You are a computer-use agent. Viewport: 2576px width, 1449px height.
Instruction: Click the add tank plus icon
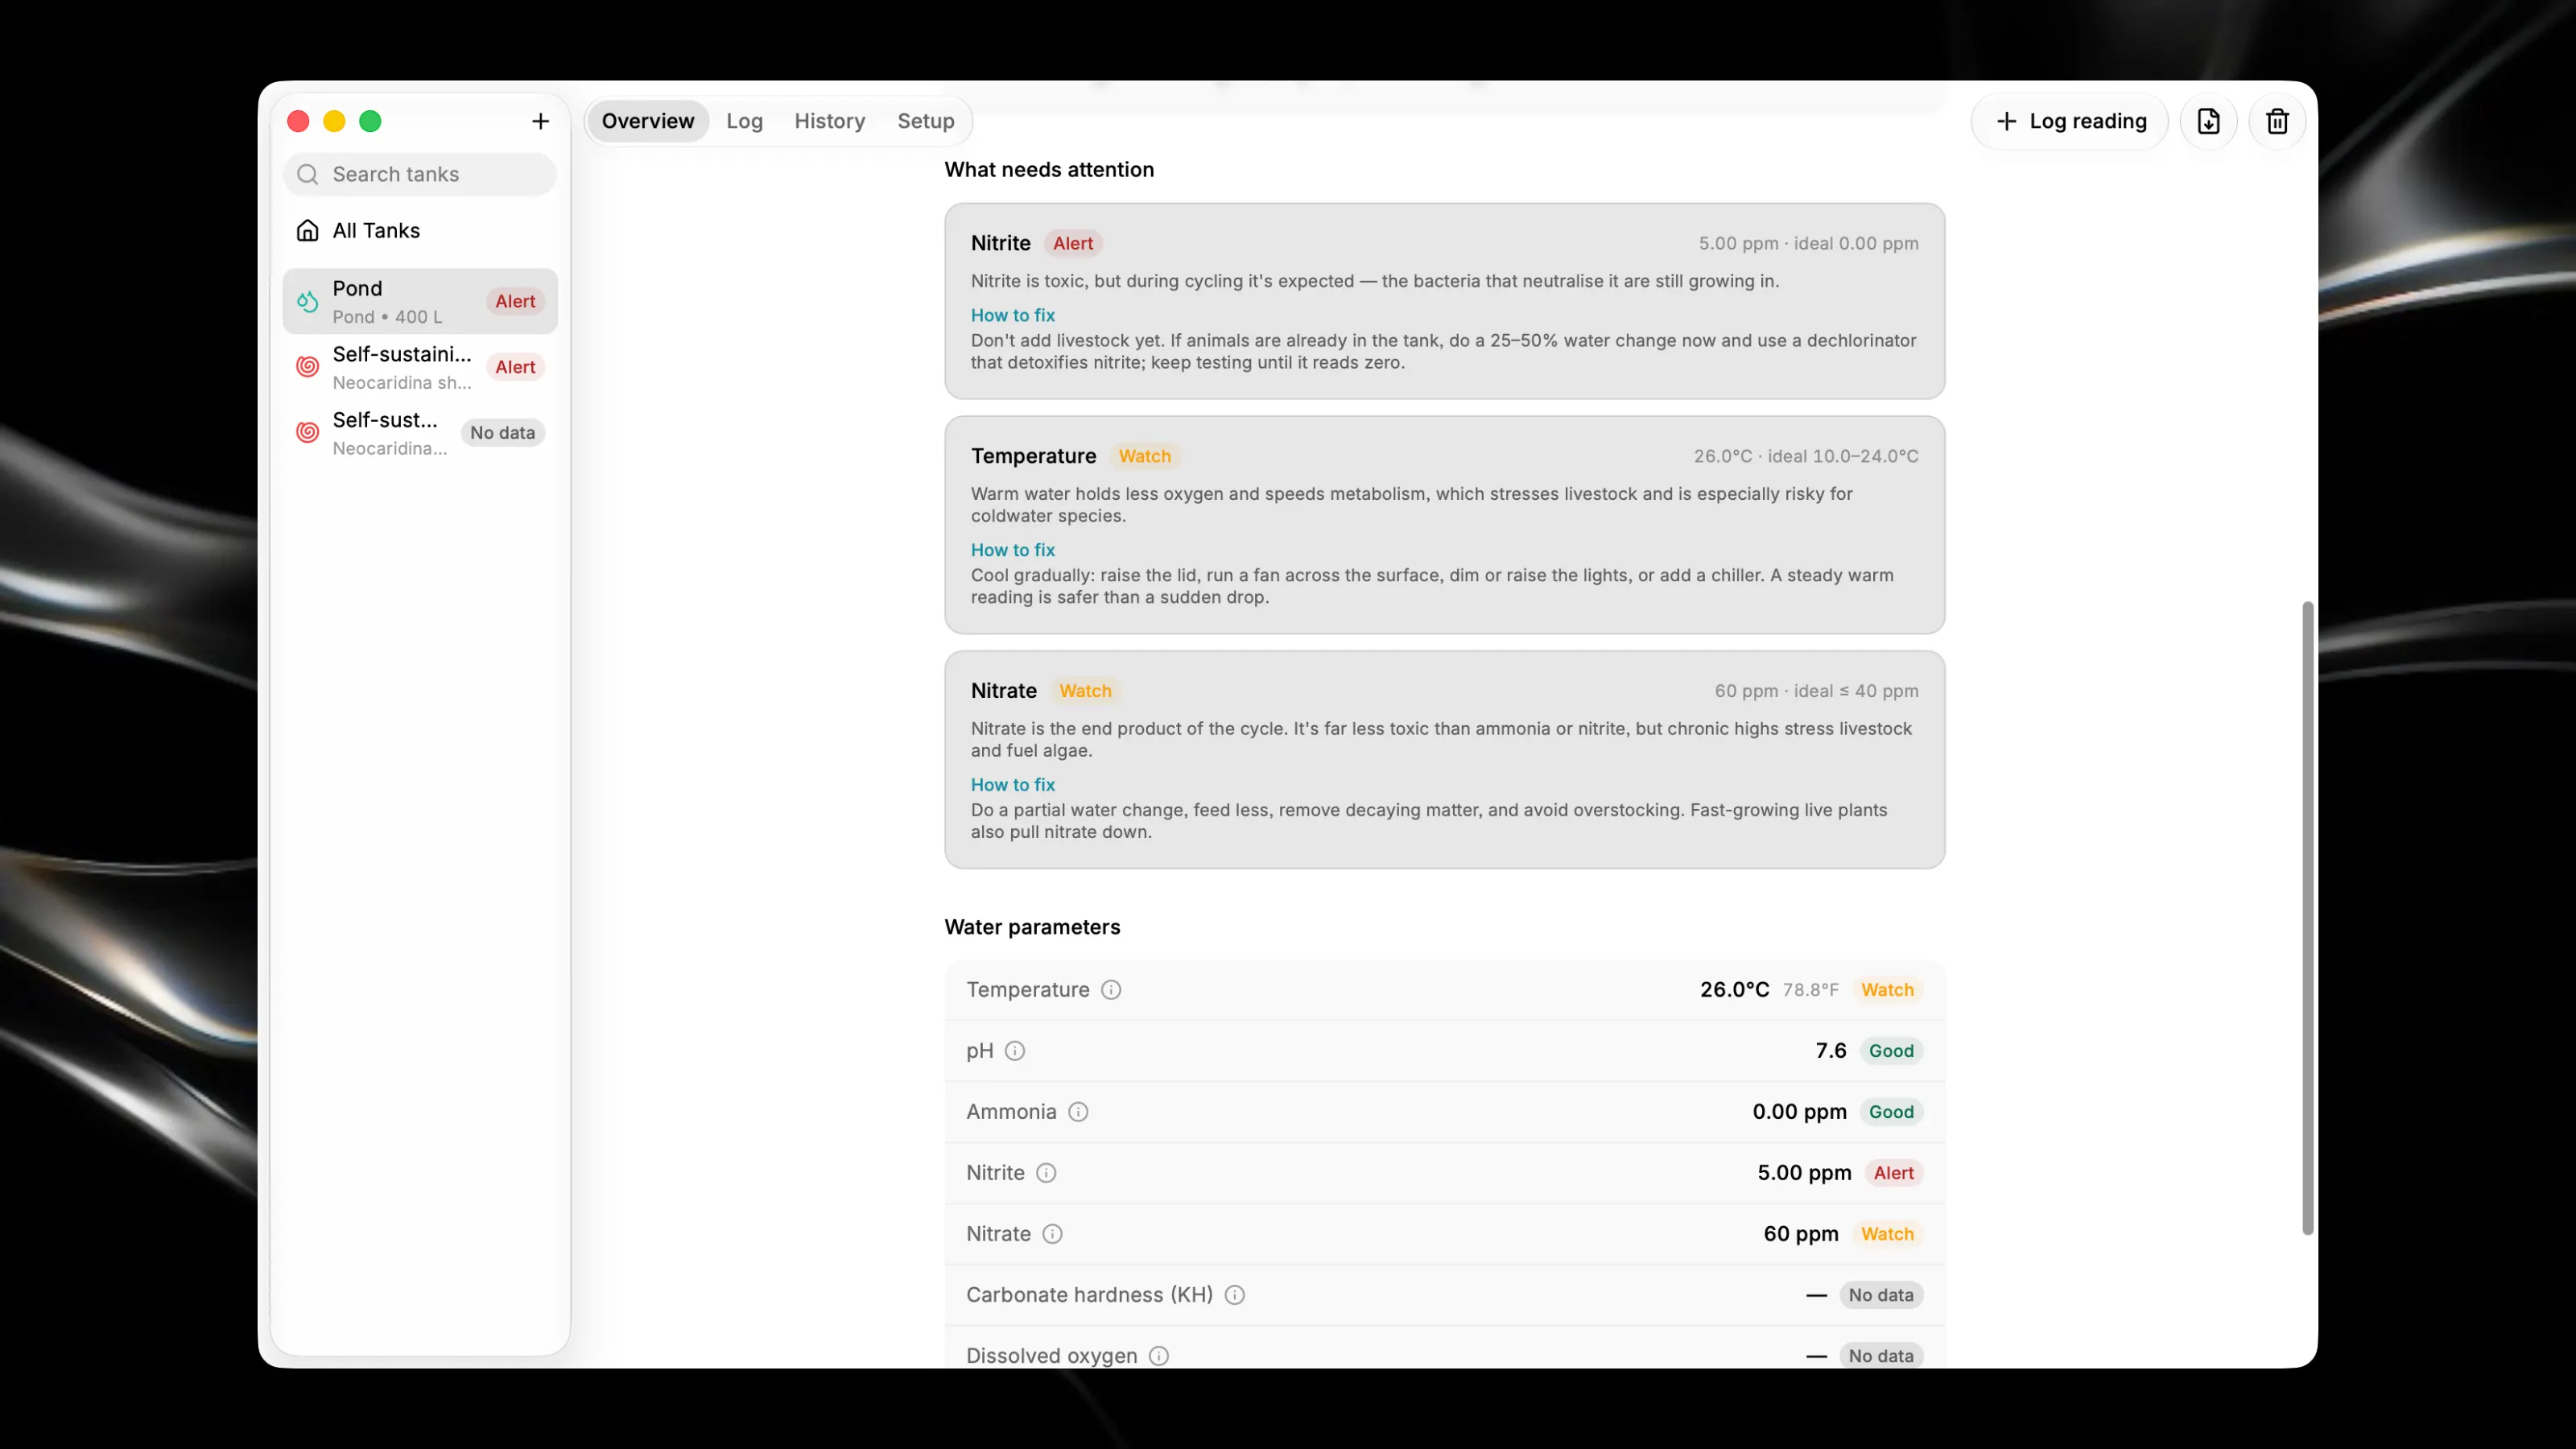coord(540,121)
